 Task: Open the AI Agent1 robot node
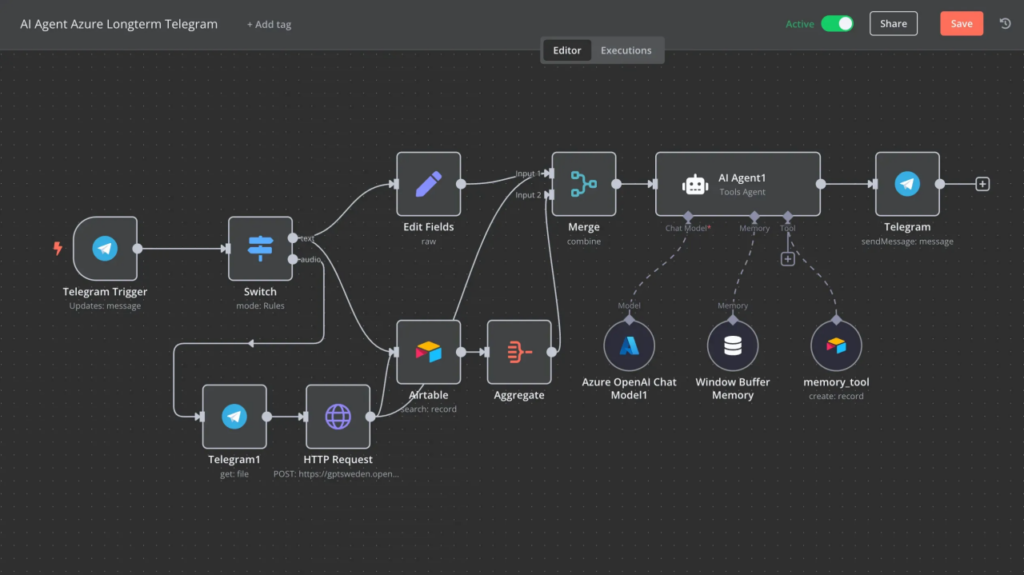point(738,184)
